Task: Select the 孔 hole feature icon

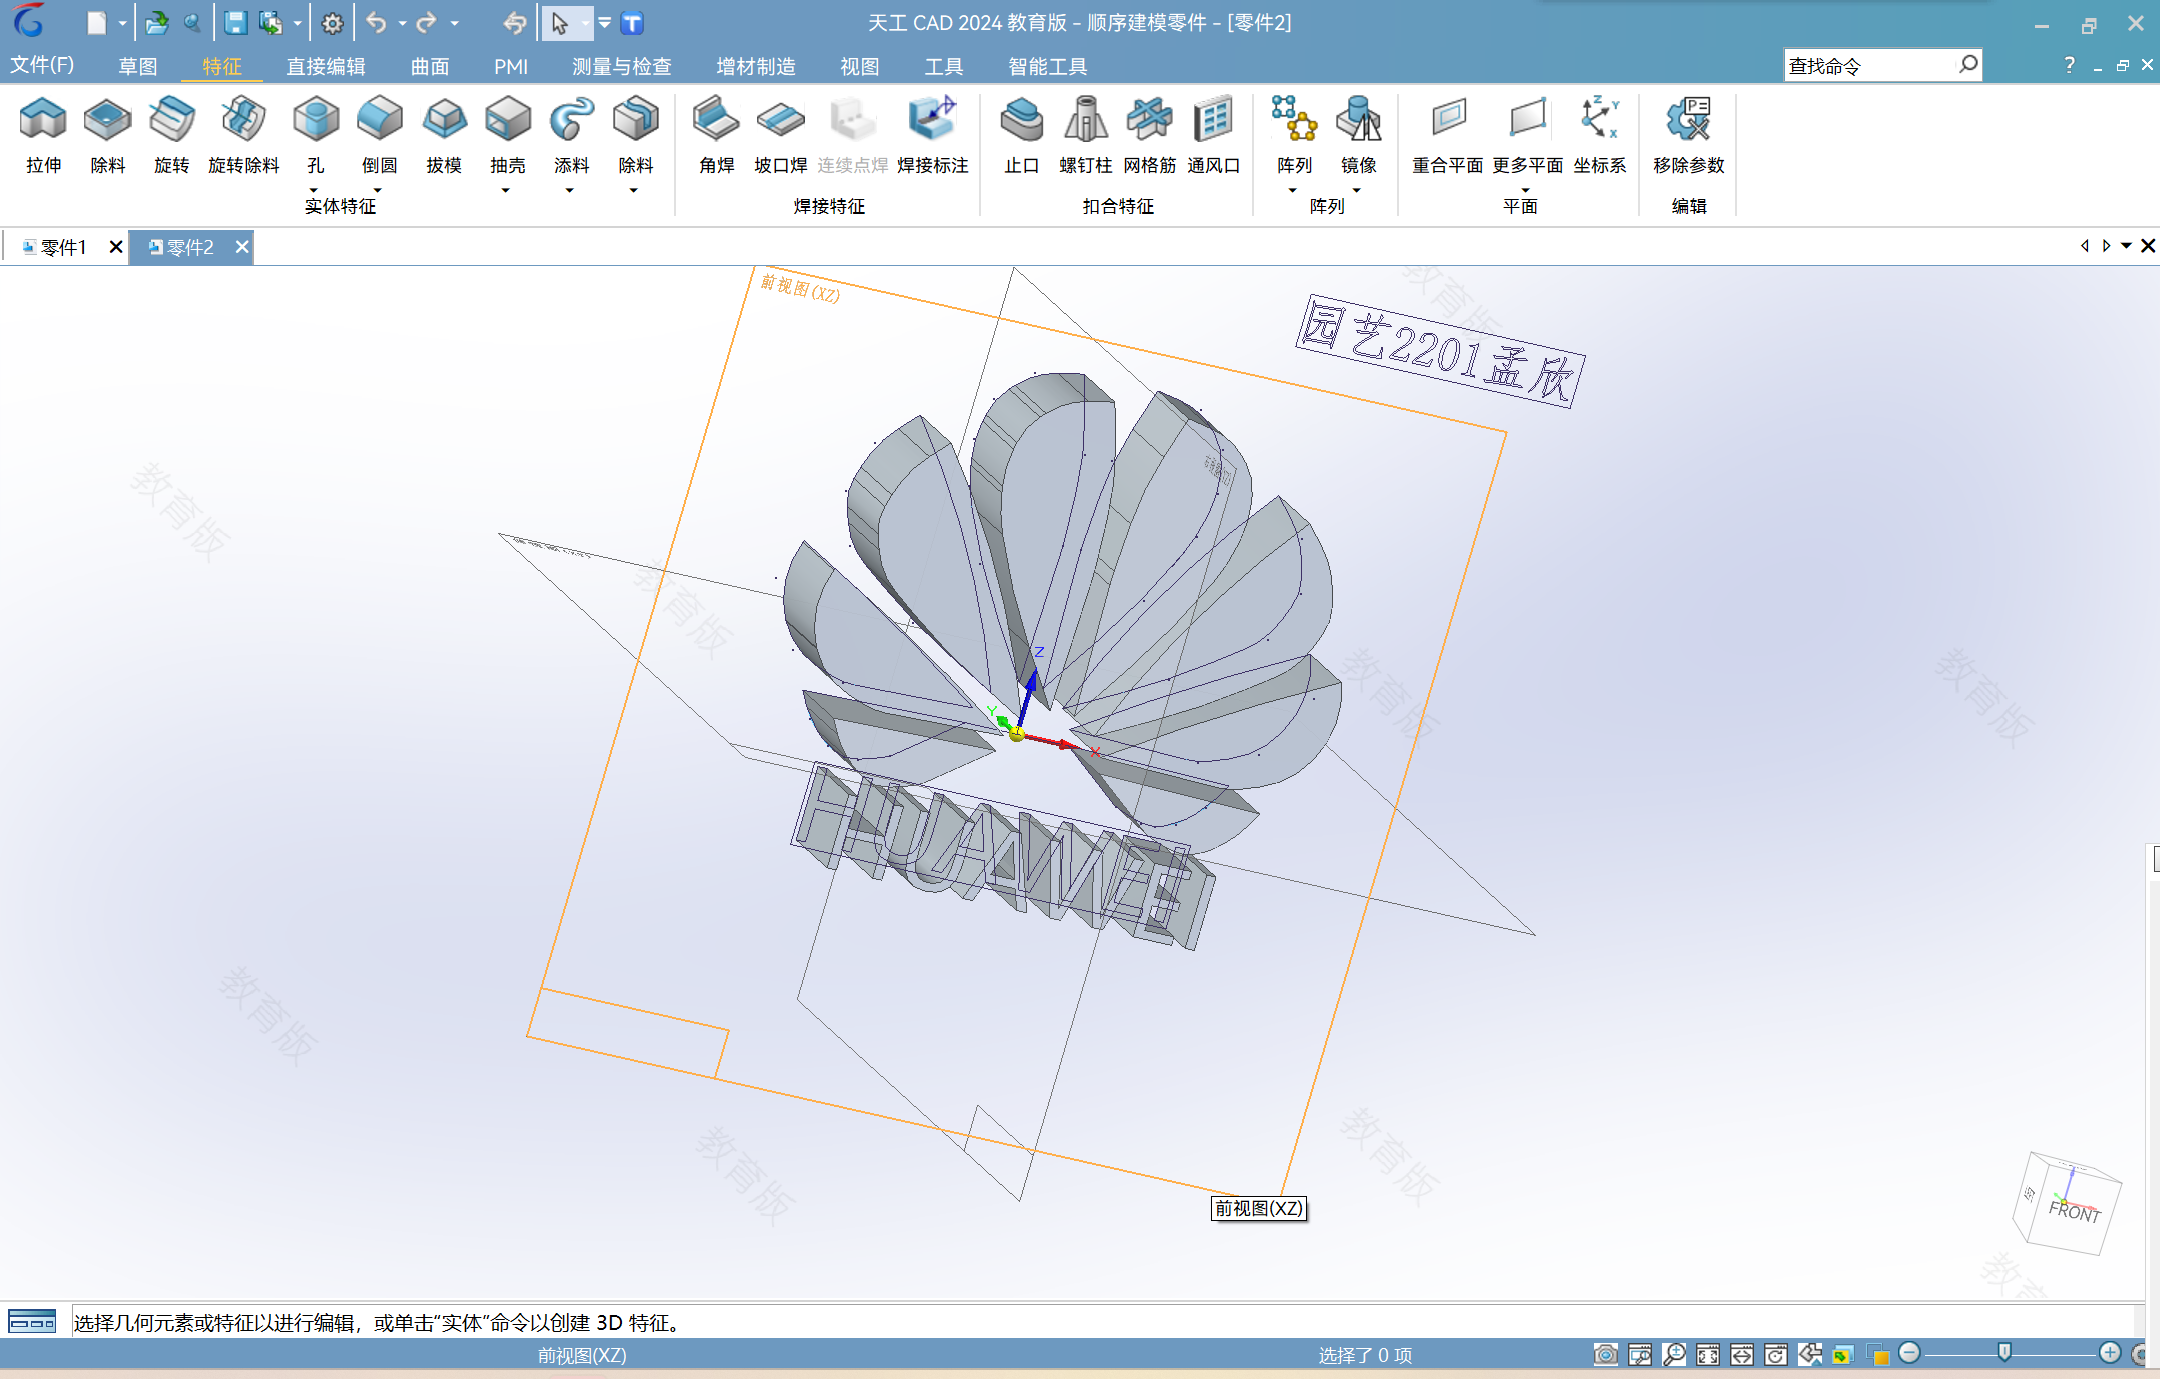Action: [x=316, y=120]
